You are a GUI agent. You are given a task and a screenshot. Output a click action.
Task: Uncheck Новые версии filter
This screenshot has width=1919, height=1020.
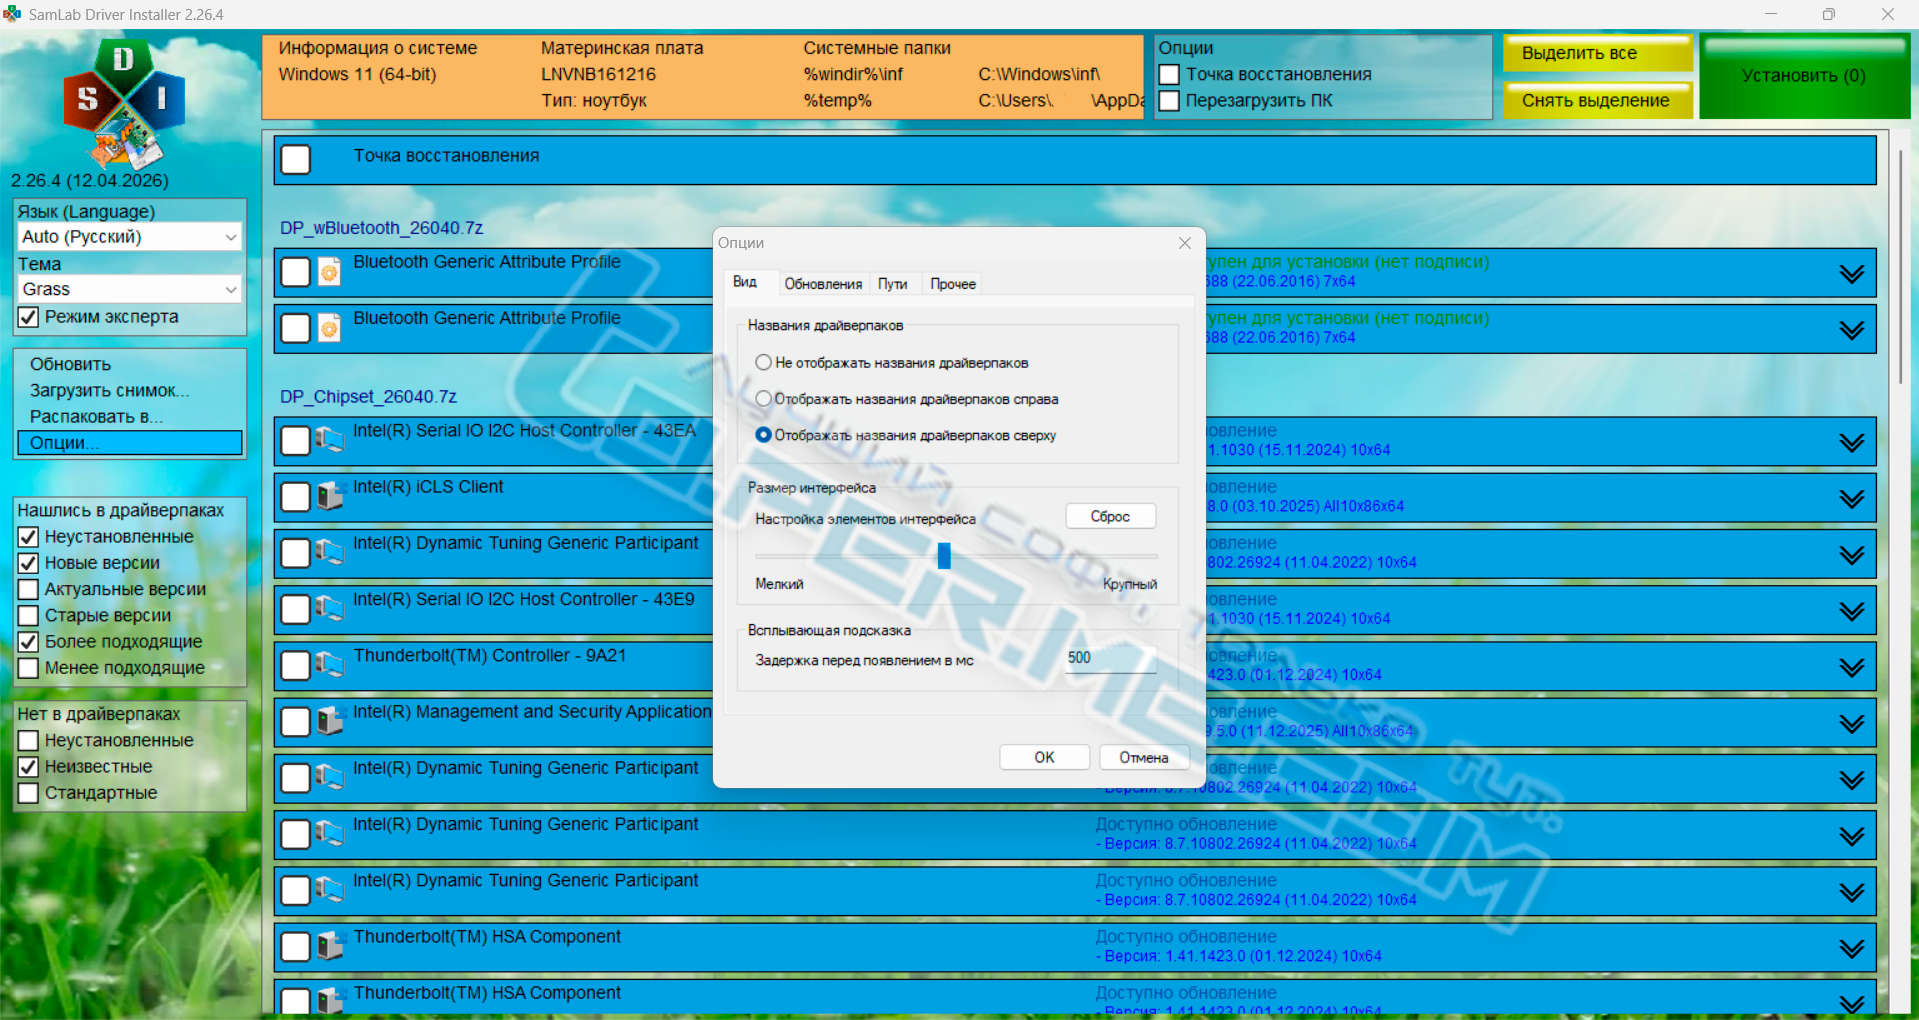coord(28,563)
